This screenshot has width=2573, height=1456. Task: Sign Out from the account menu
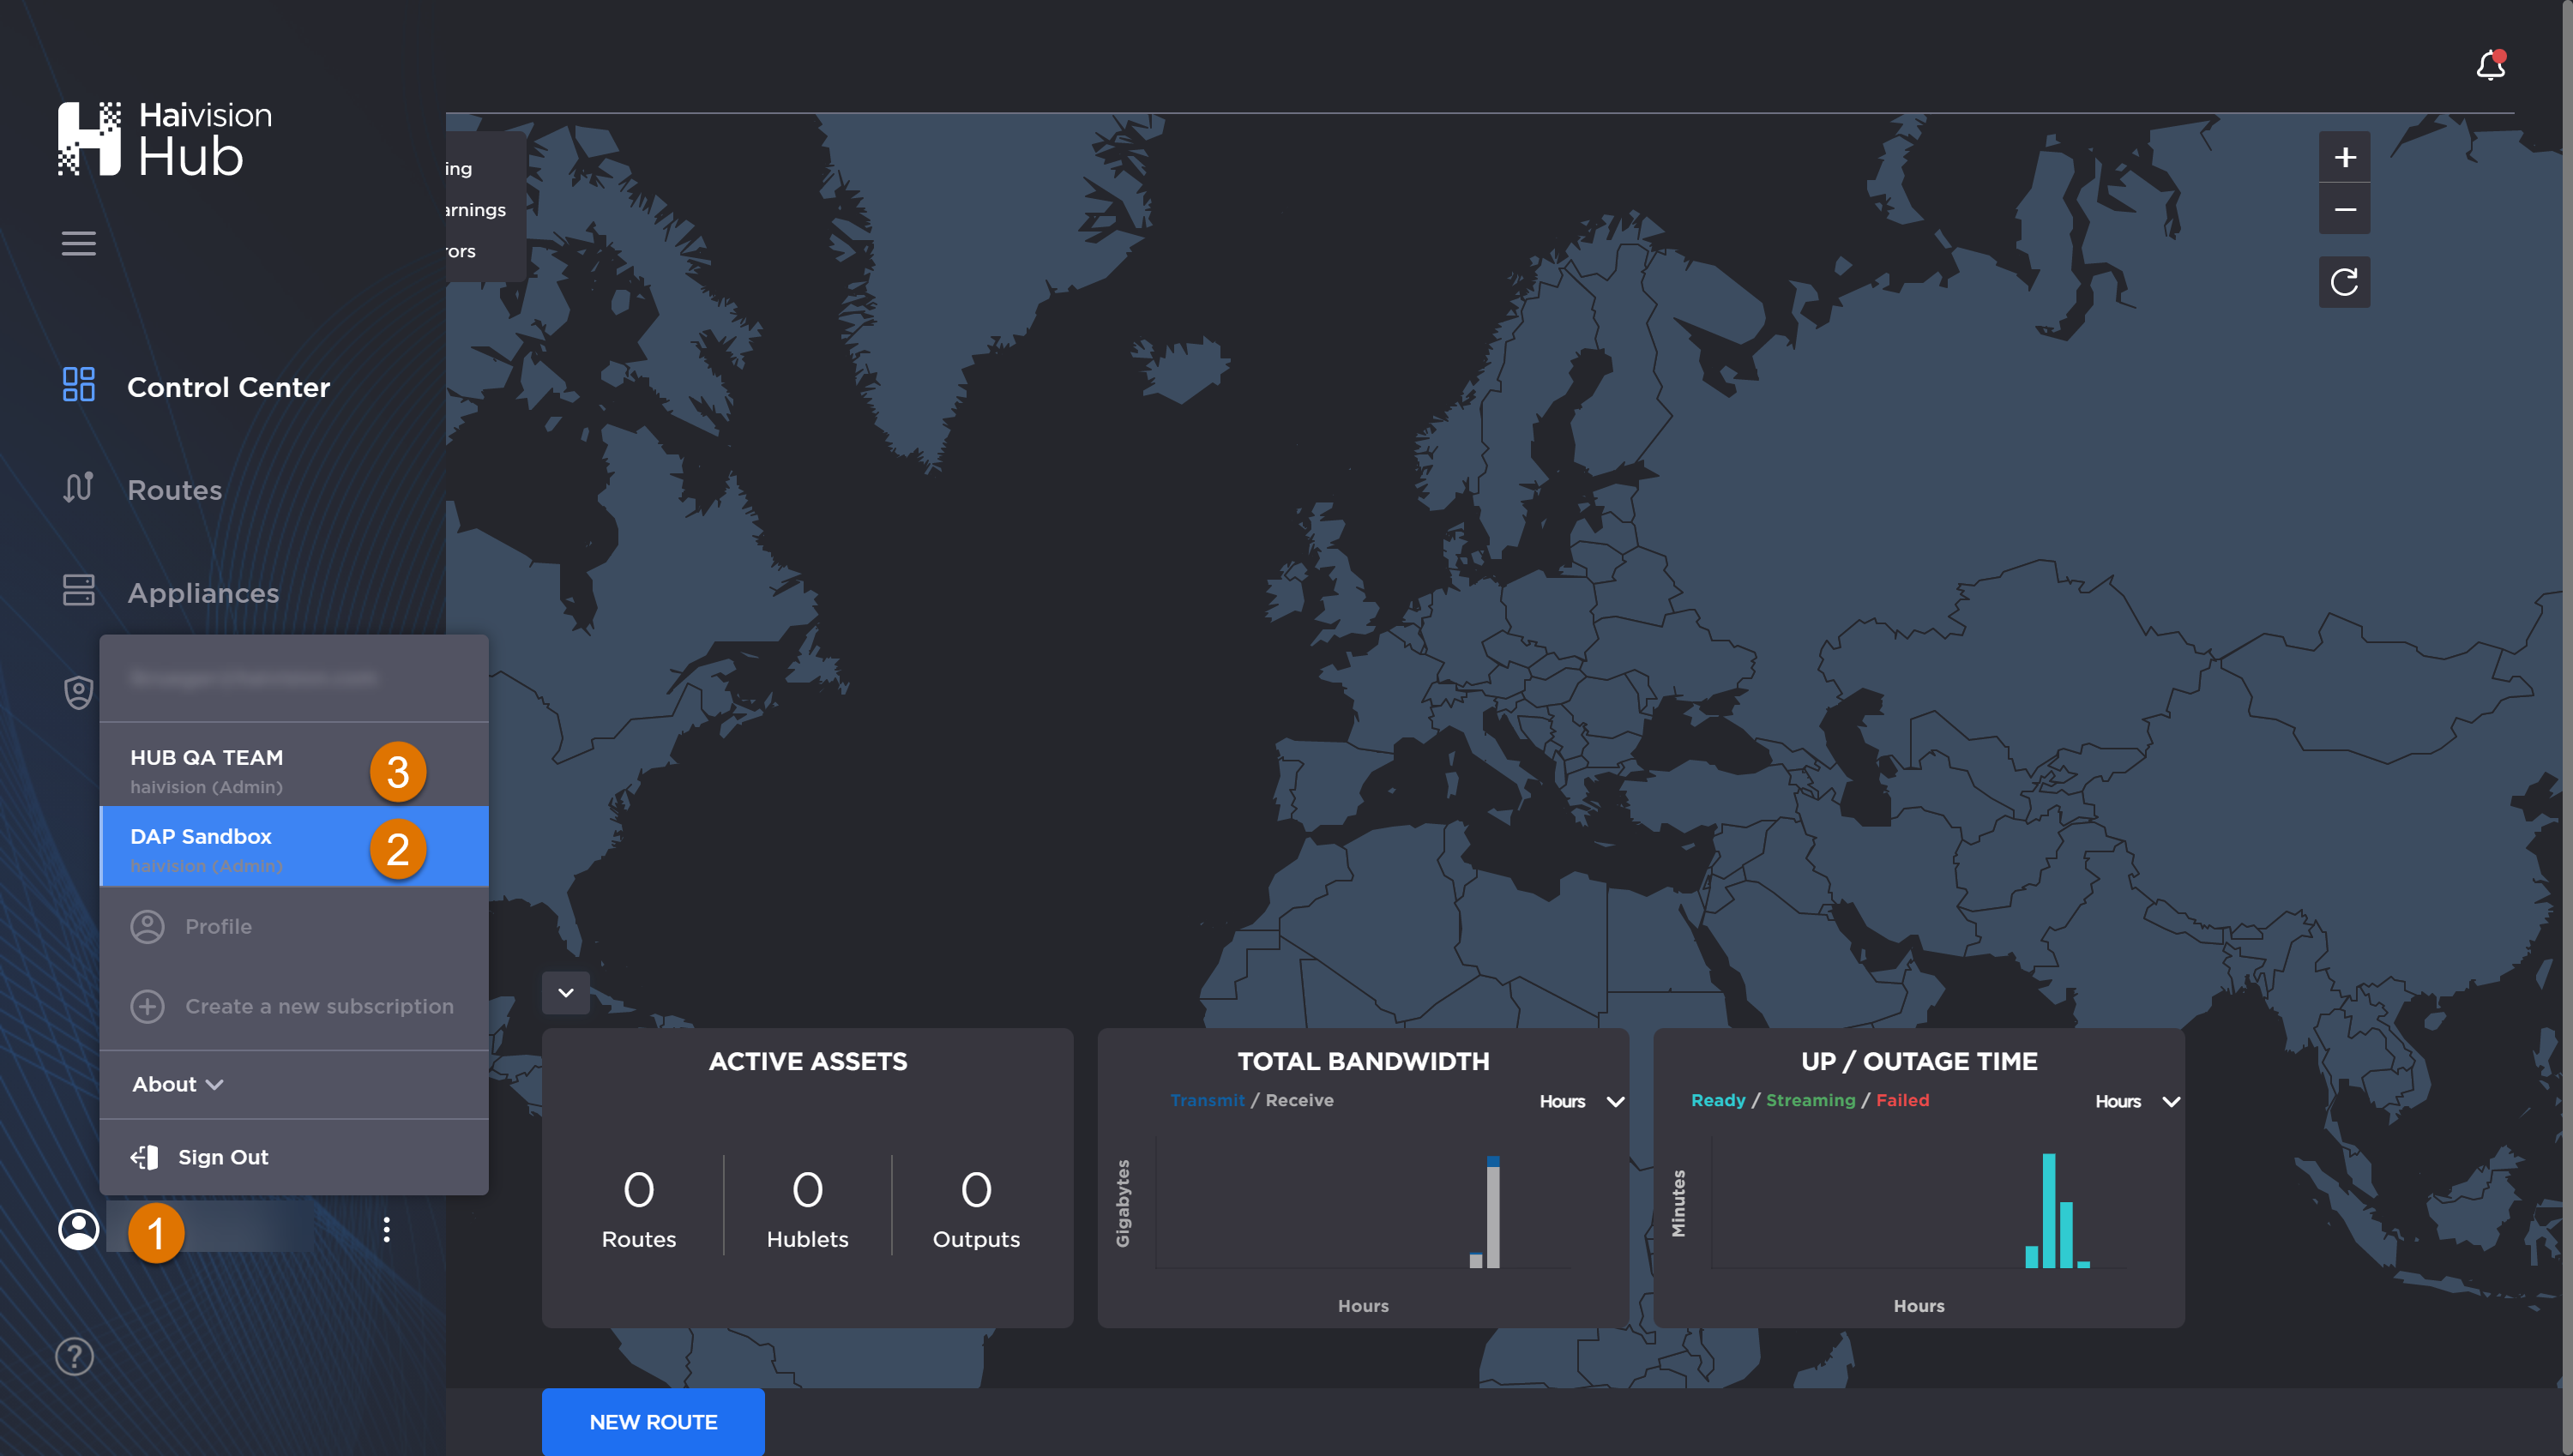[222, 1156]
